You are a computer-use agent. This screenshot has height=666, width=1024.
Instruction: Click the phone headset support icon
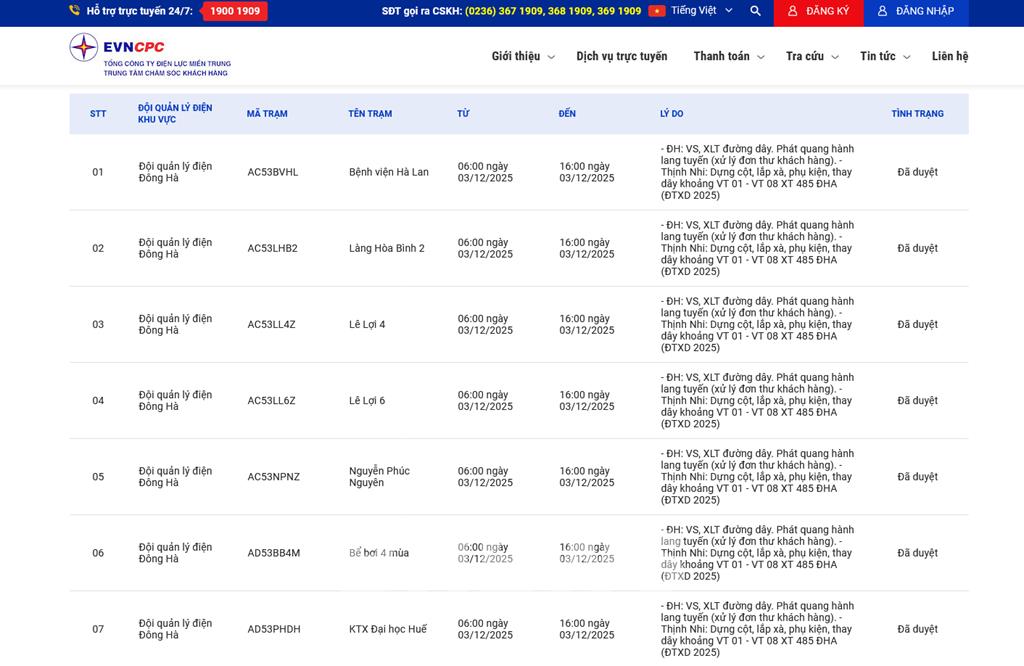click(x=75, y=11)
